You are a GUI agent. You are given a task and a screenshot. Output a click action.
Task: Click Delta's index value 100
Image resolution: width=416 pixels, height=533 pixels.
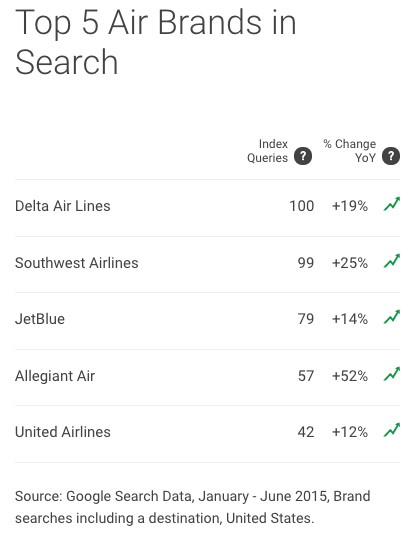(x=301, y=206)
